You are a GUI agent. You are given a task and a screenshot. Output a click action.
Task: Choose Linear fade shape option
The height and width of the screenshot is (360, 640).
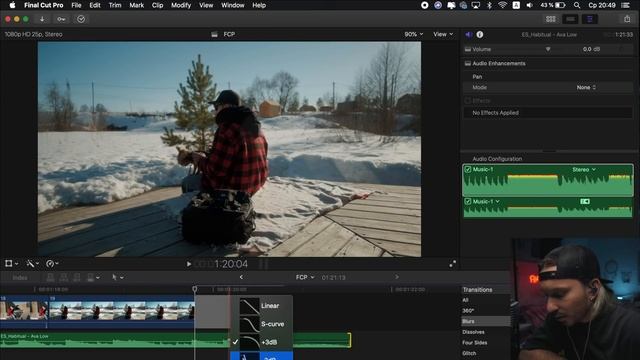262,306
